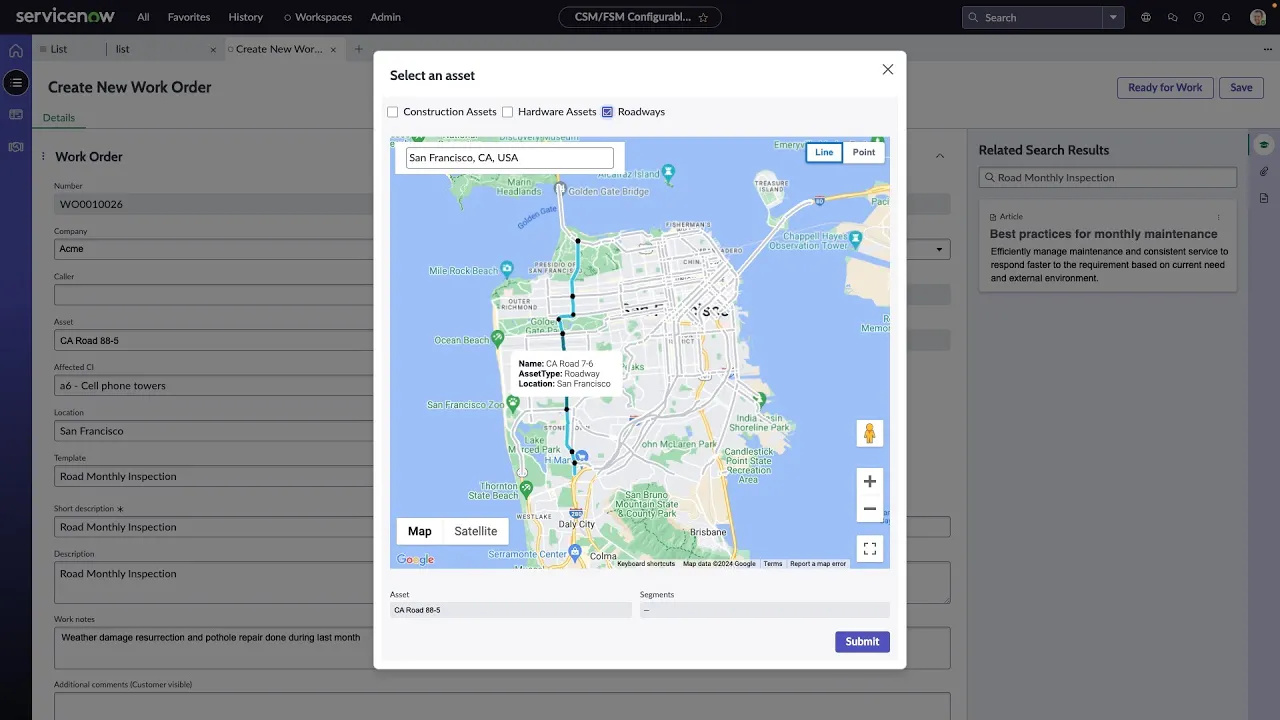Click the attachments paperclip icon on the right panel
1280x720 pixels.
[x=1264, y=171]
